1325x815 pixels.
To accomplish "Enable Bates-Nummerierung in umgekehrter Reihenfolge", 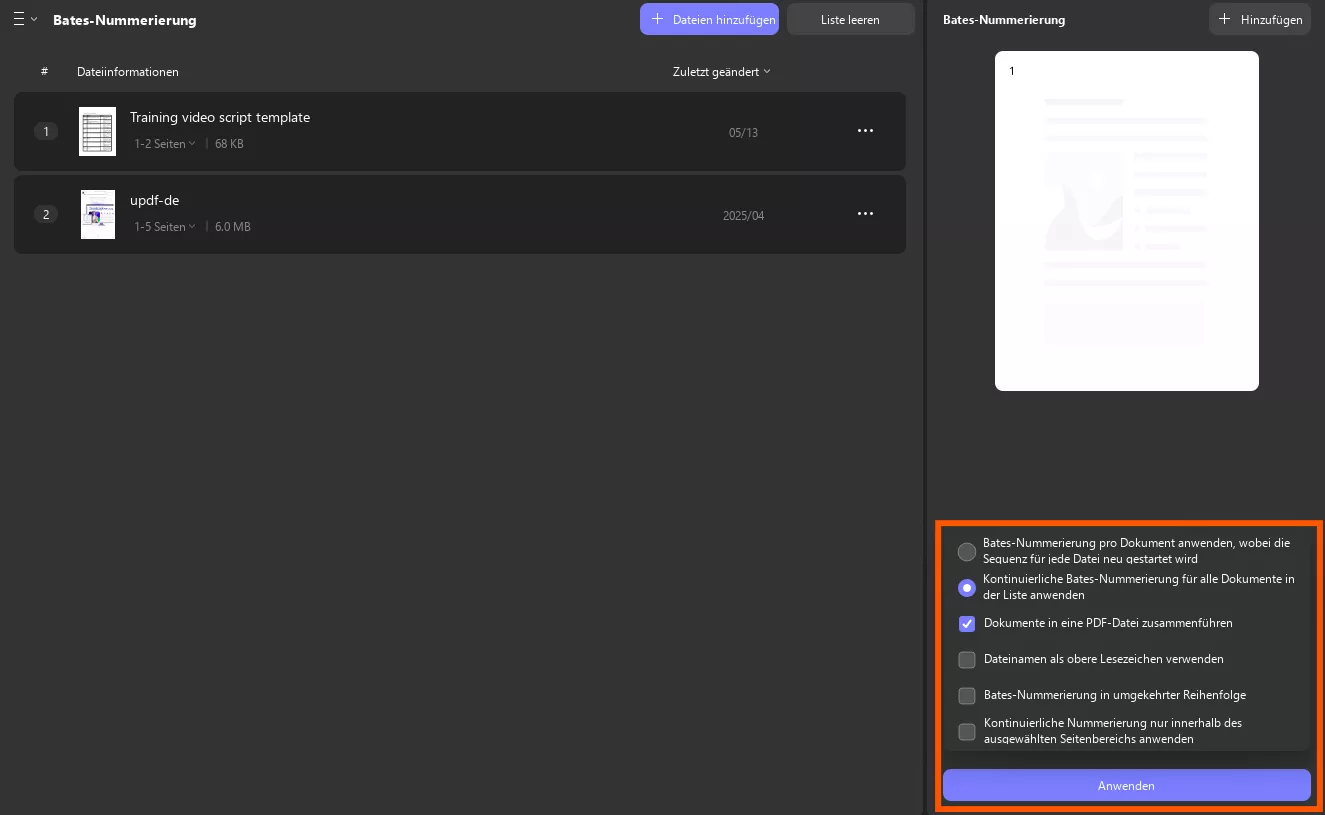I will tap(967, 695).
